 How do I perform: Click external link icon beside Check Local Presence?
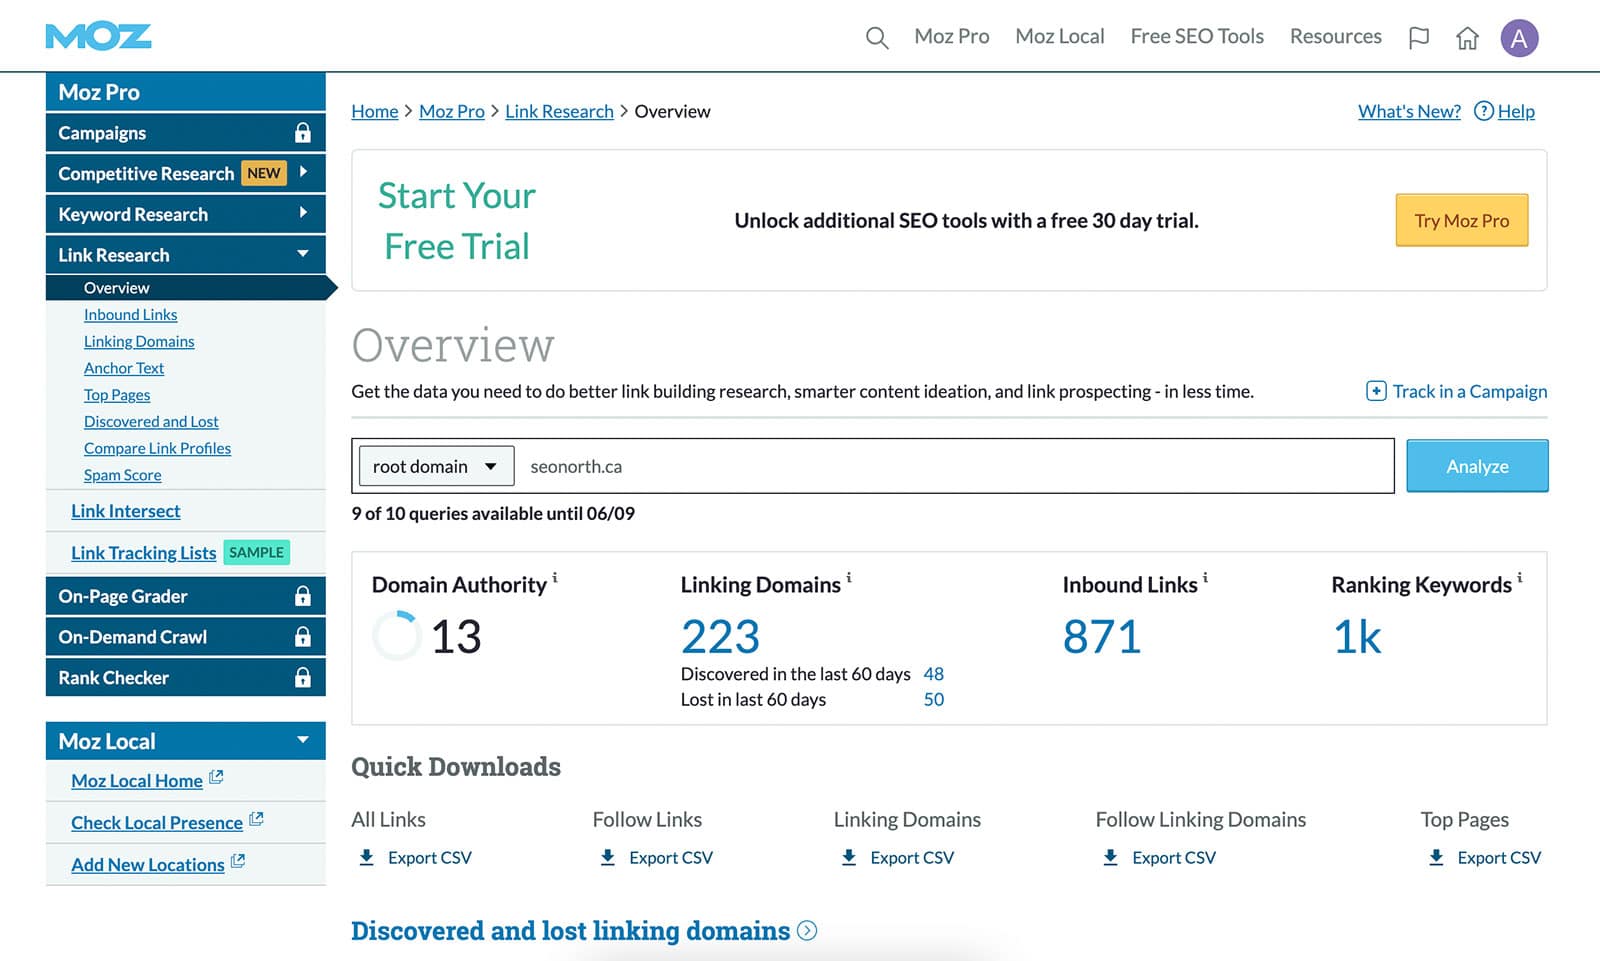click(x=256, y=819)
